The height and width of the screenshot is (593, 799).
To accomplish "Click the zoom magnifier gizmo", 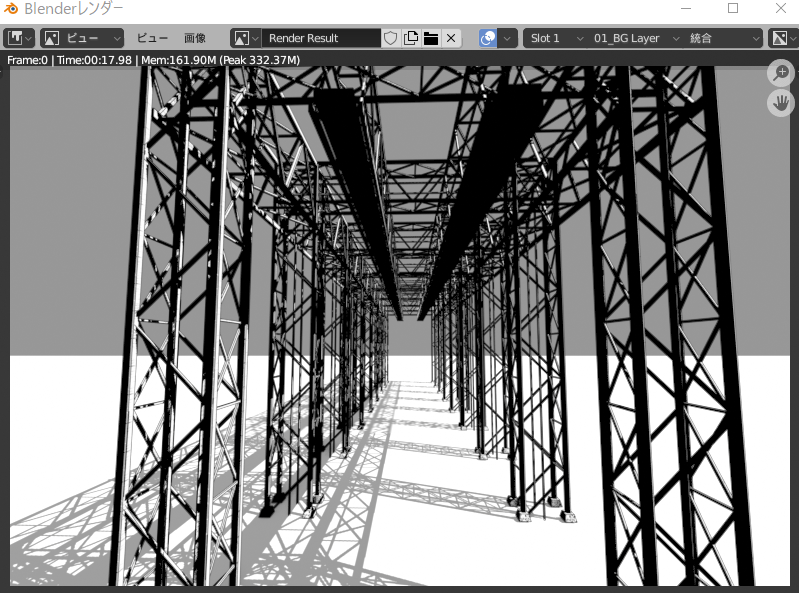I will [x=781, y=73].
